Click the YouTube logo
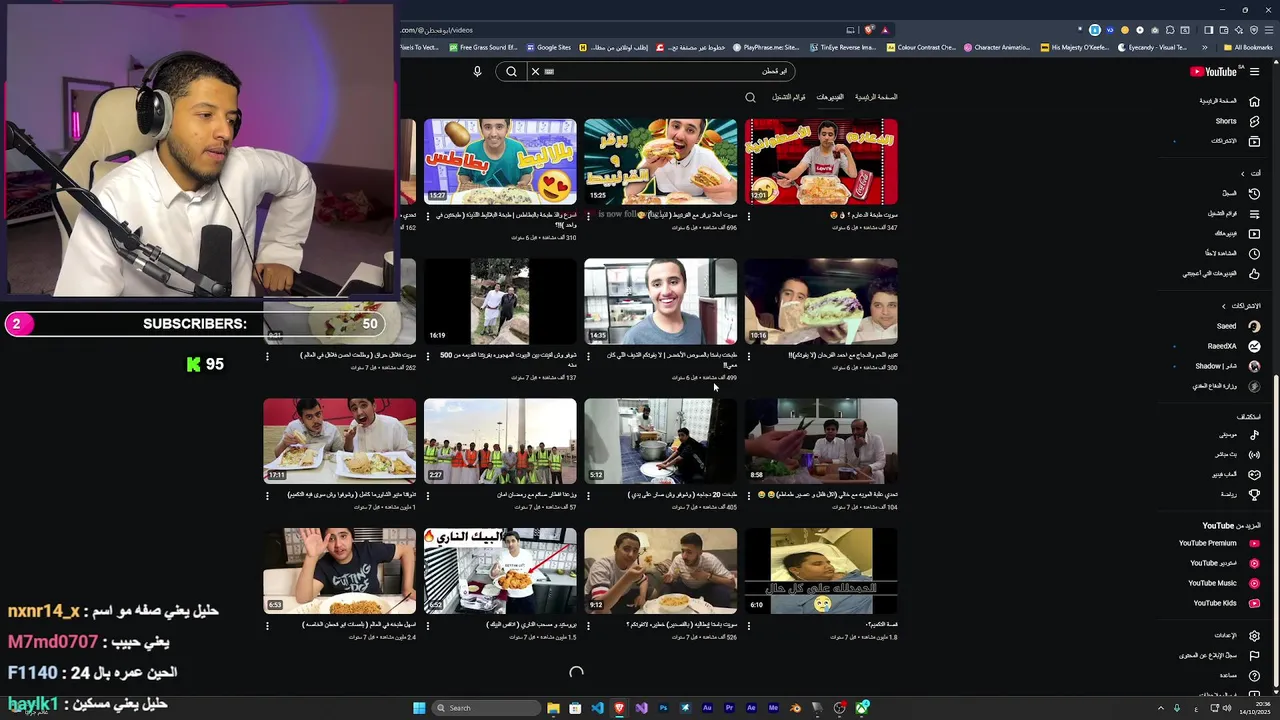This screenshot has height=720, width=1280. pos(1214,72)
